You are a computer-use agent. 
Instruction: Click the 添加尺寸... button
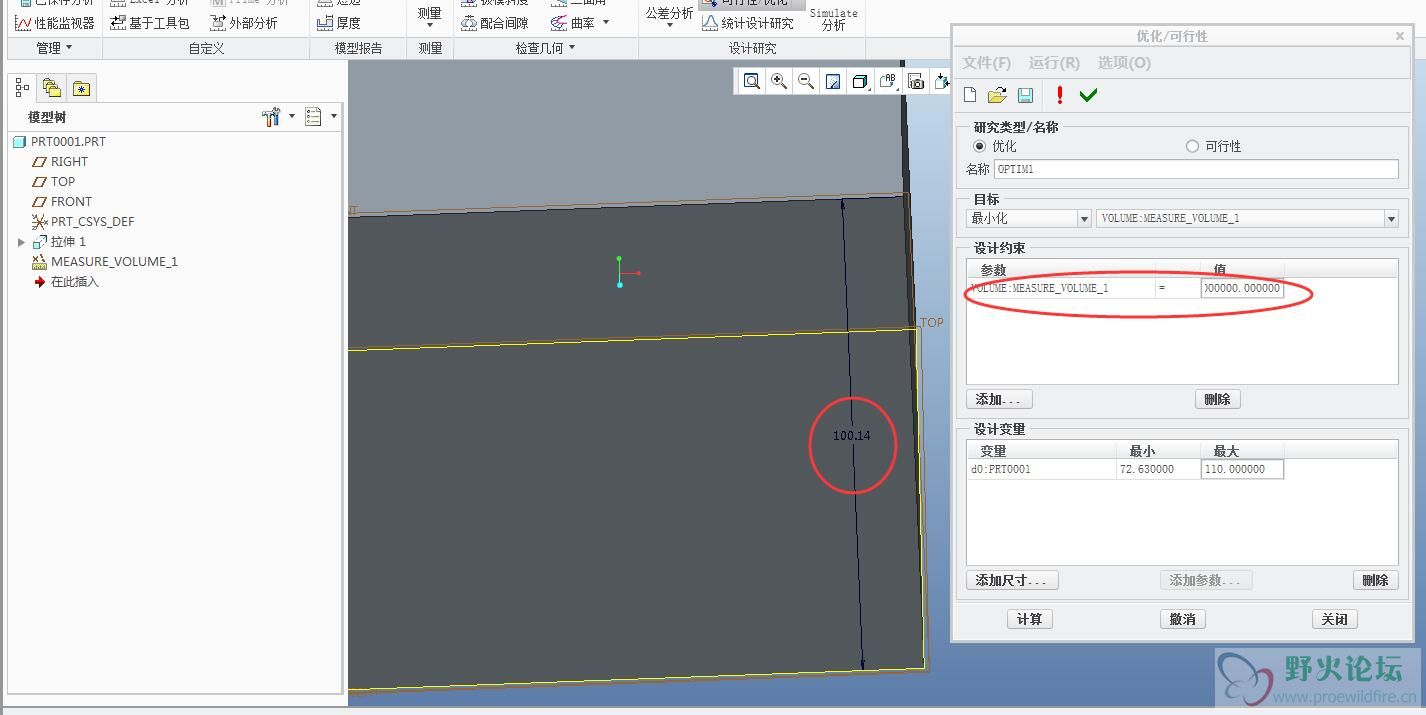coord(1012,580)
